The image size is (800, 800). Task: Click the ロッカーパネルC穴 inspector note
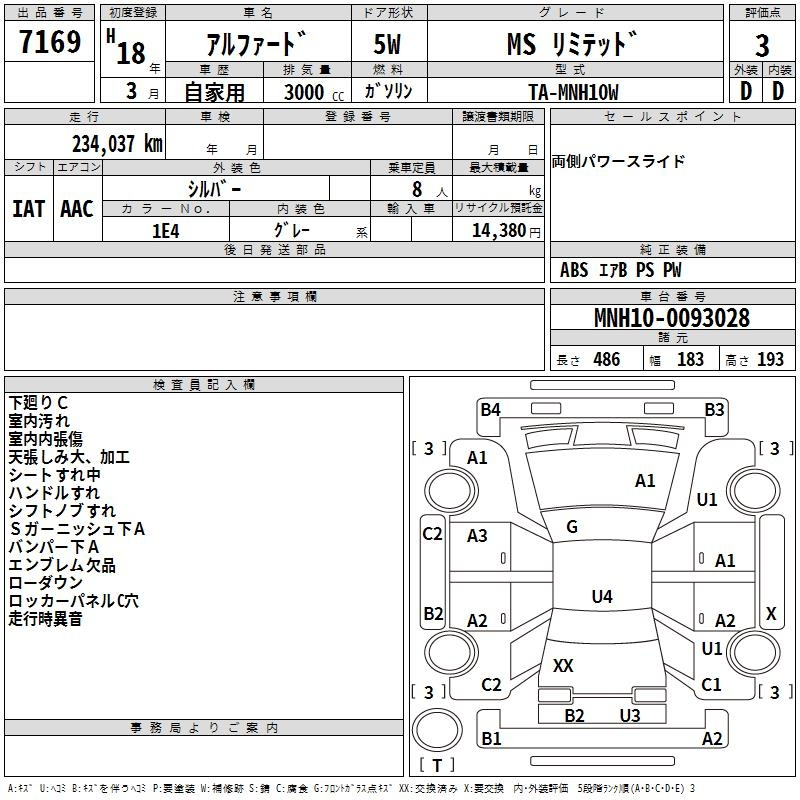click(x=73, y=601)
